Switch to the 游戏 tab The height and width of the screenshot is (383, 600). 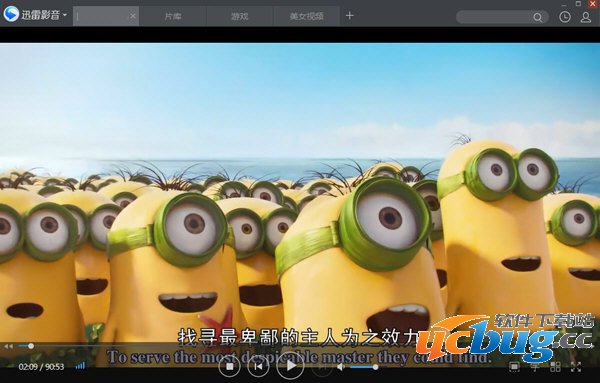pos(240,16)
